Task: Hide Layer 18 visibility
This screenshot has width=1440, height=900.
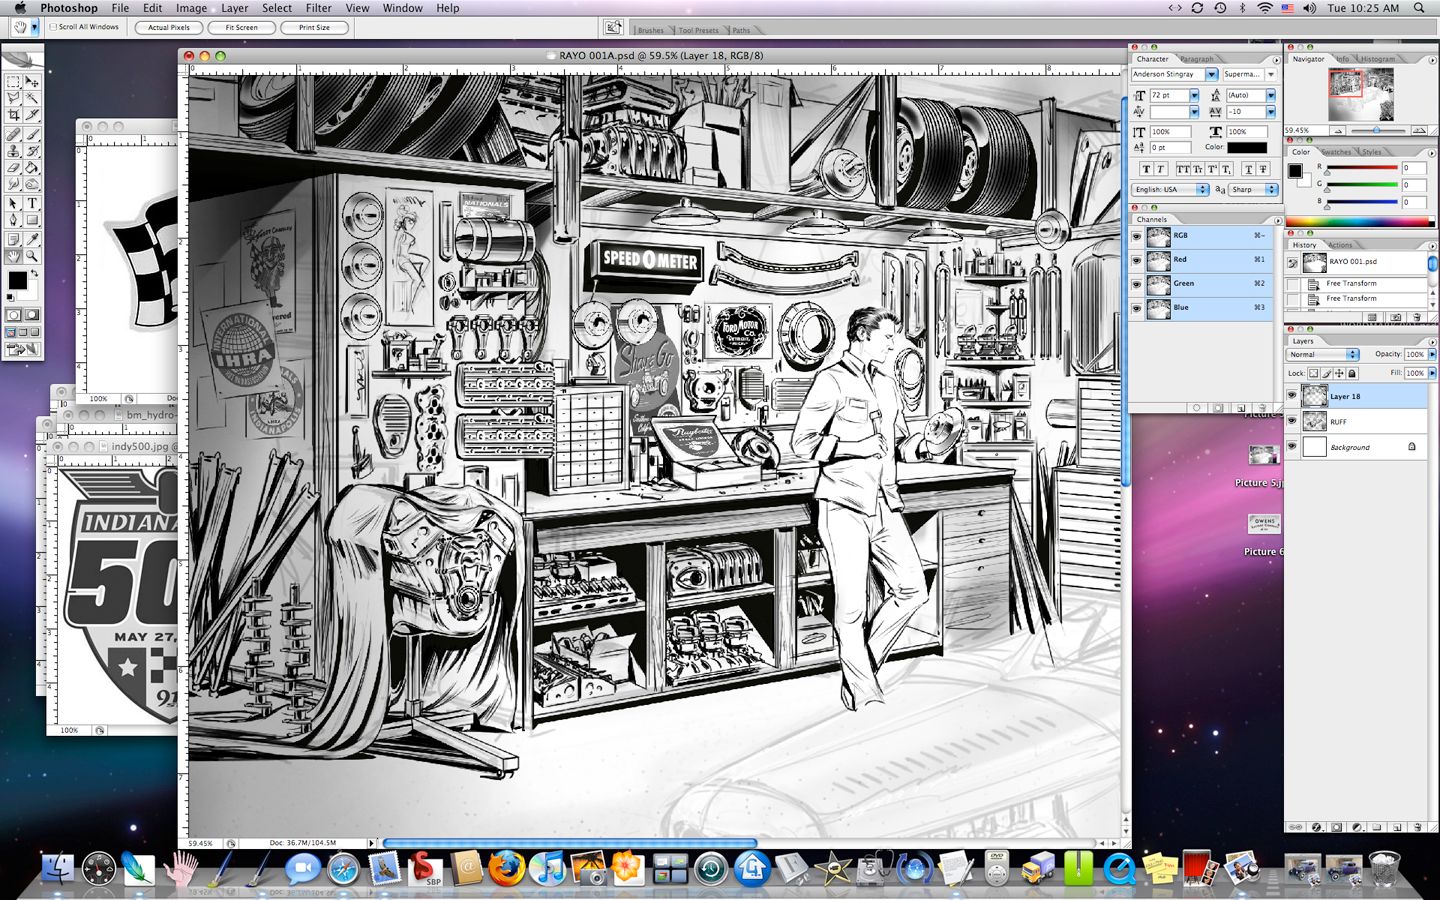Action: click(x=1292, y=396)
